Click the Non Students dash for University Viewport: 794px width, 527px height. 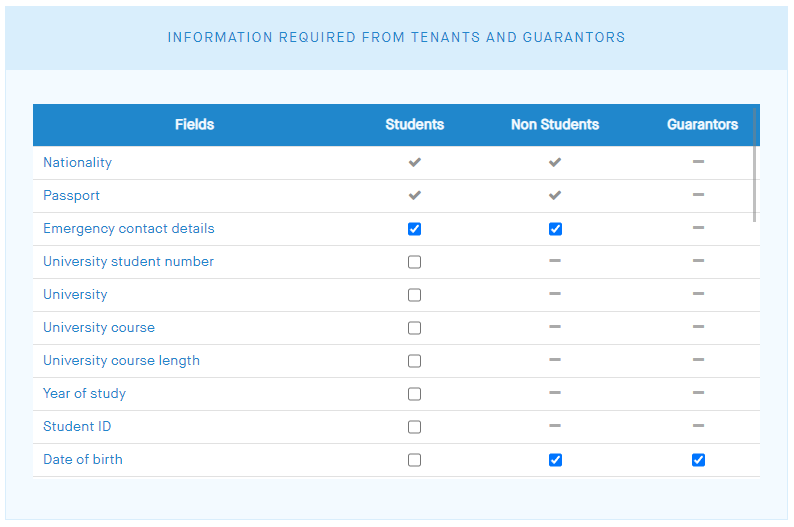pos(555,294)
